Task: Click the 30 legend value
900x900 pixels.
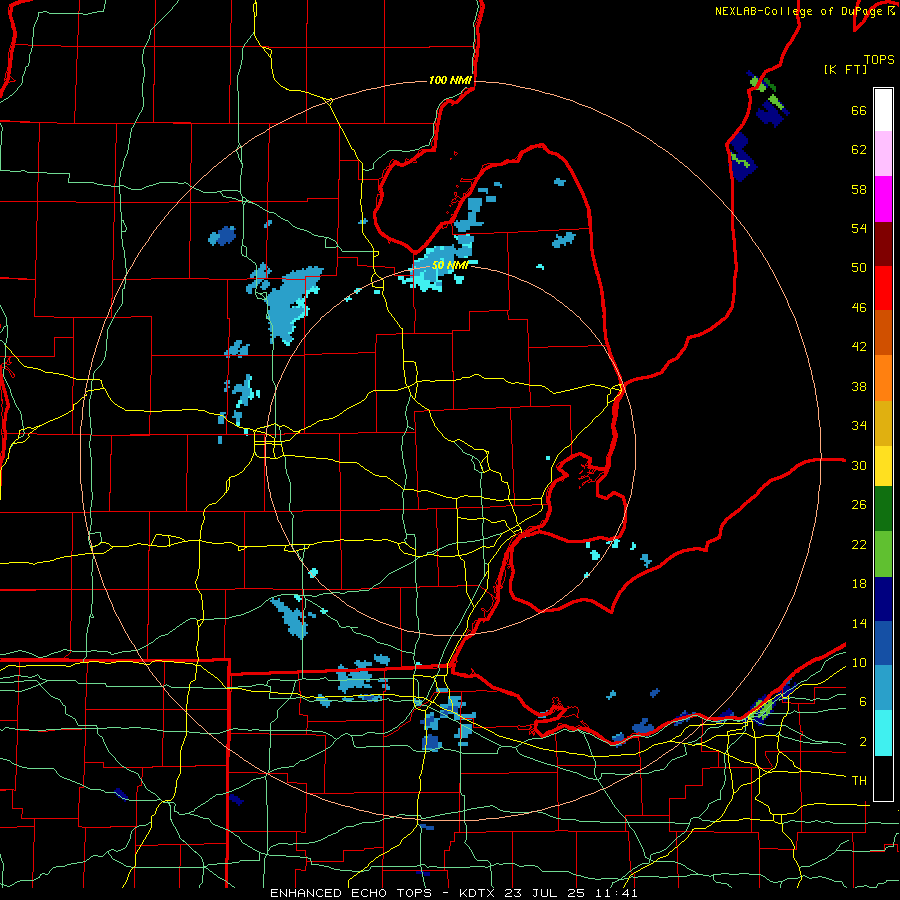Action: (859, 465)
